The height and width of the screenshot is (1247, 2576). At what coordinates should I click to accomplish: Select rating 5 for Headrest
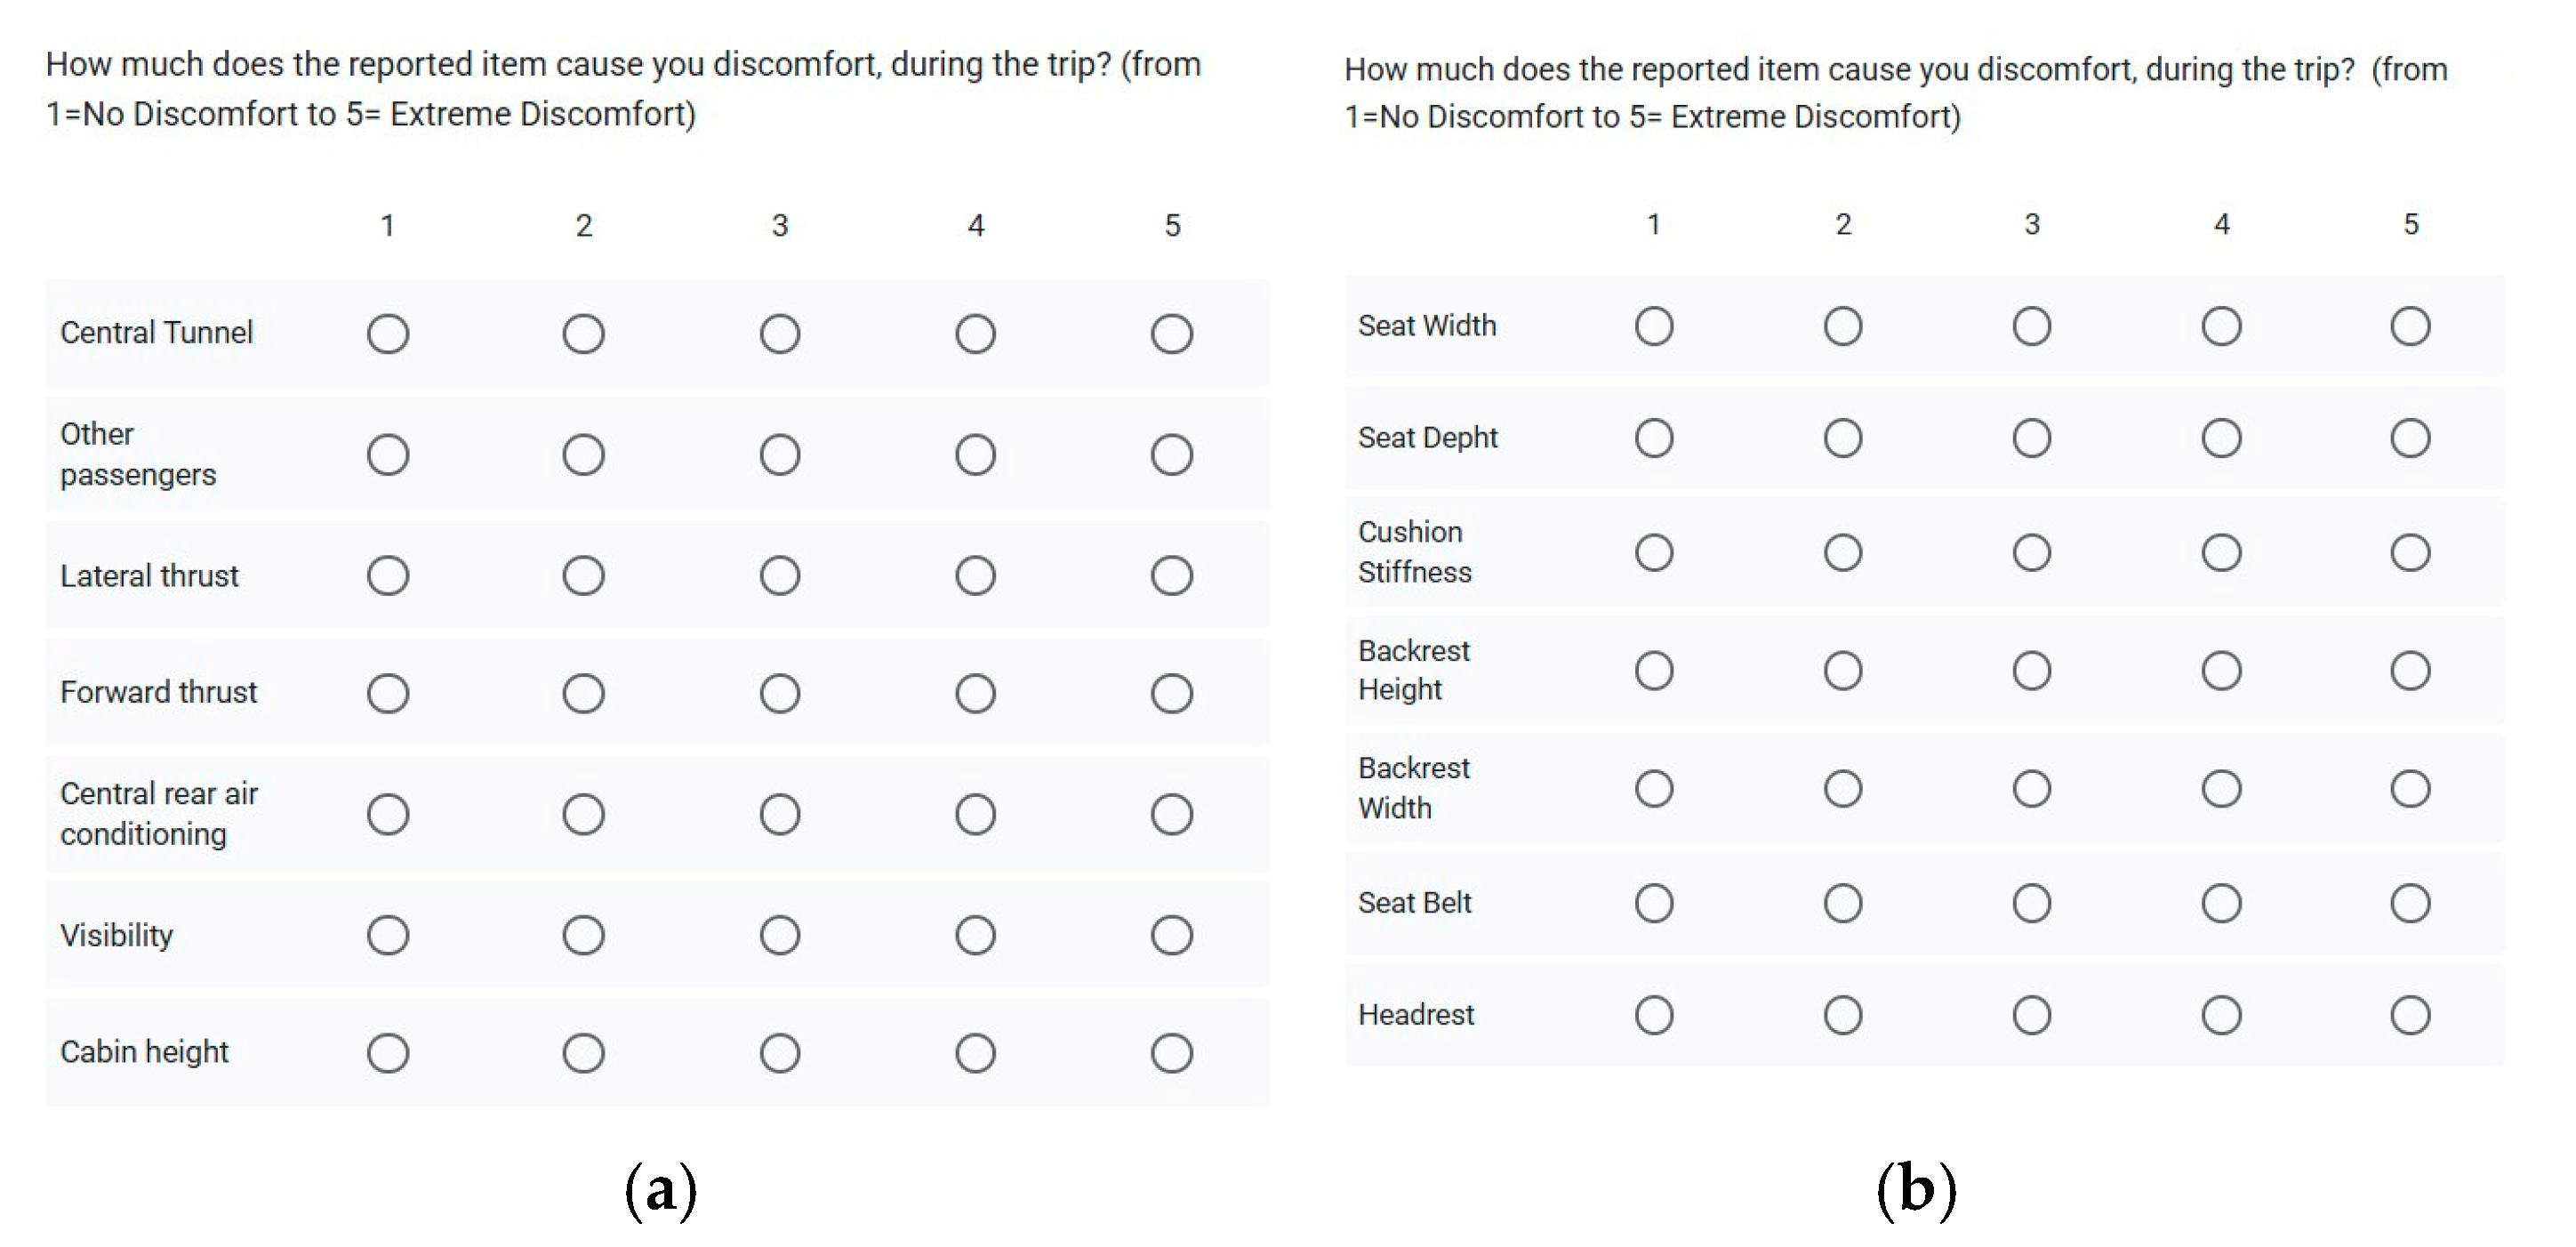click(2410, 1015)
